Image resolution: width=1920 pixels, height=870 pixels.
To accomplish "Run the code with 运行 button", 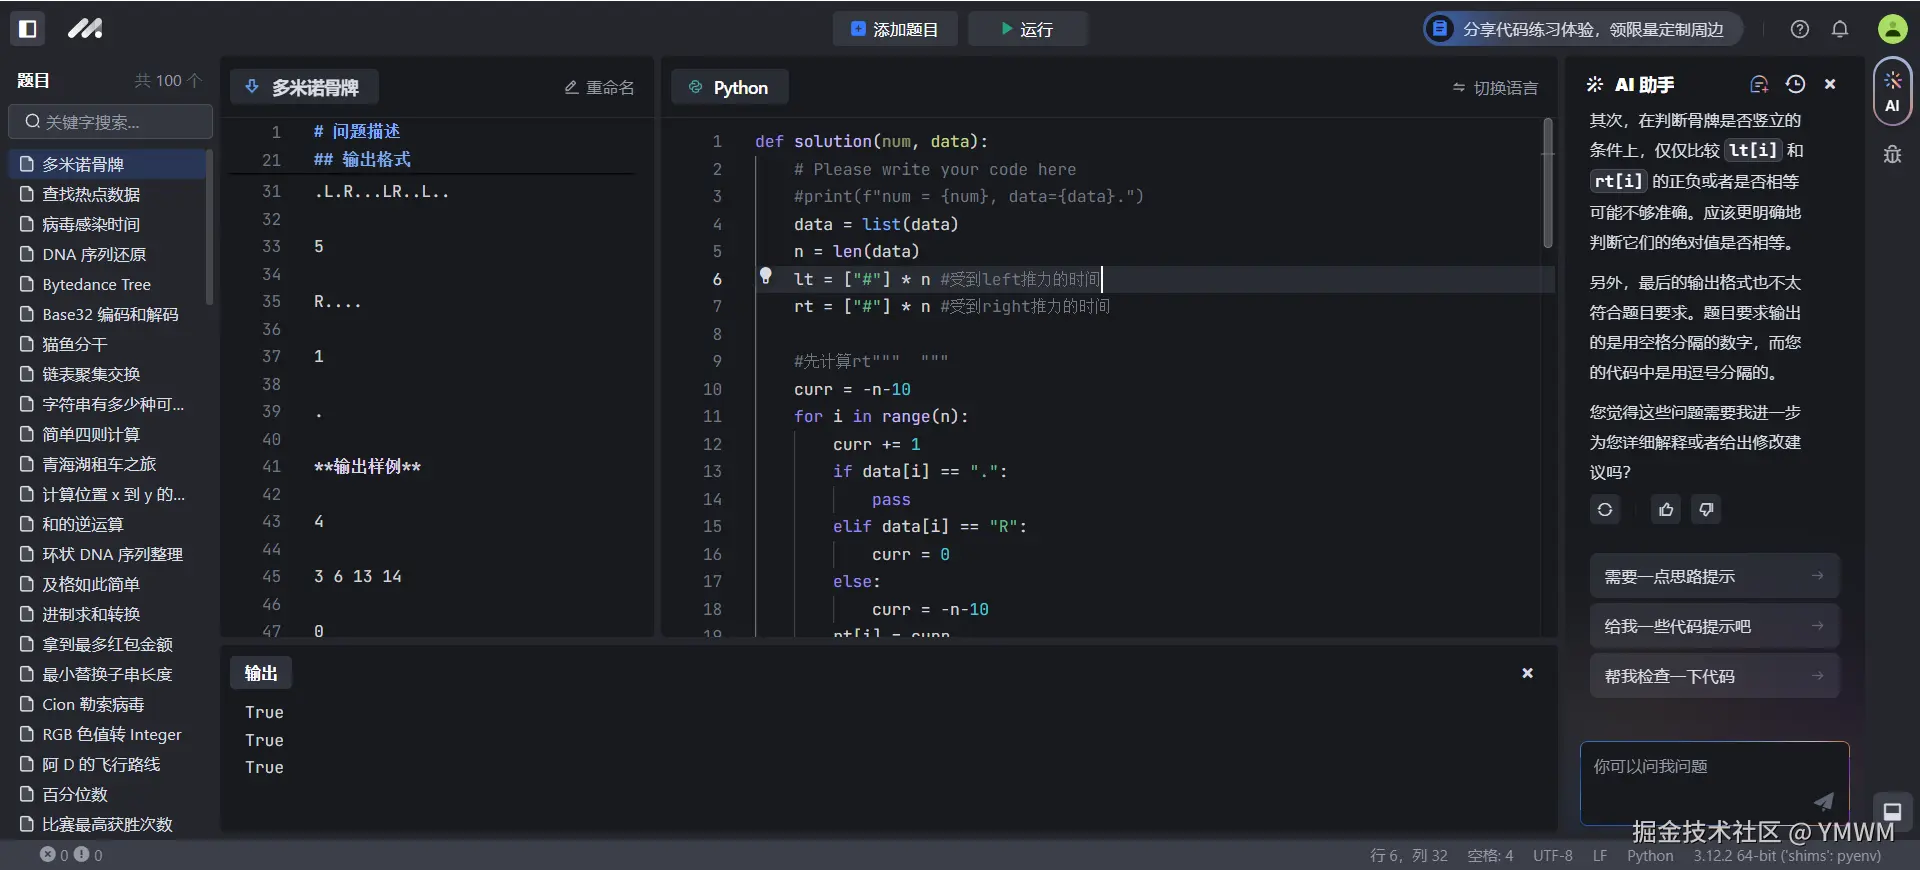I will point(1027,29).
